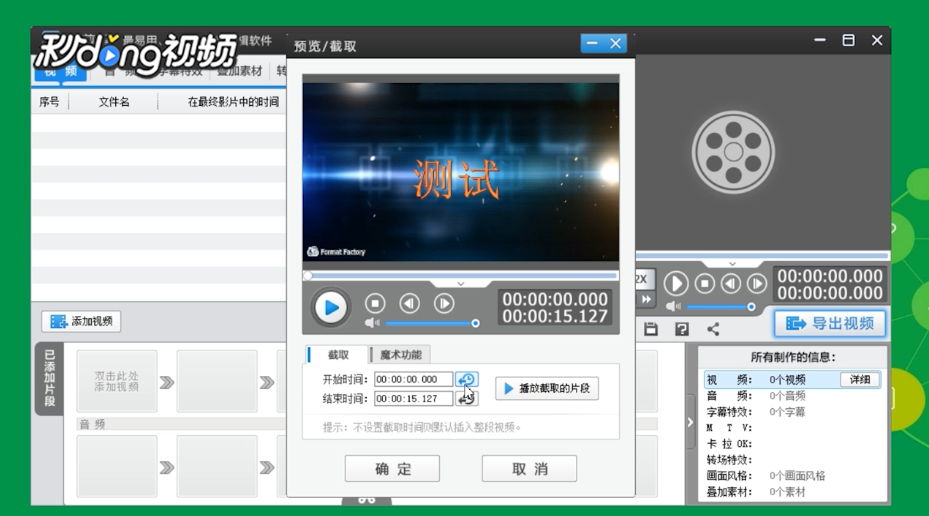The width and height of the screenshot is (929, 516).
Task: Stop playback in the 预览/截取 dialog
Action: (x=375, y=303)
